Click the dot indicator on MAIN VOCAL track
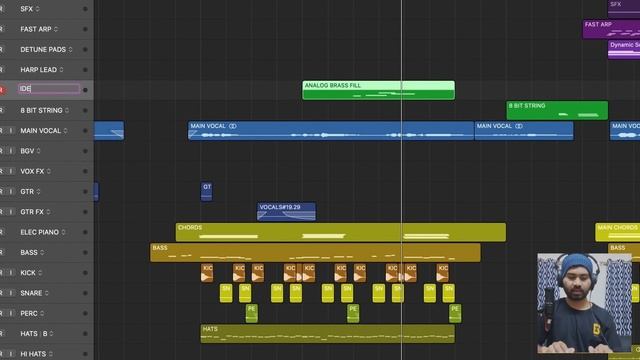The height and width of the screenshot is (360, 640). (85, 131)
